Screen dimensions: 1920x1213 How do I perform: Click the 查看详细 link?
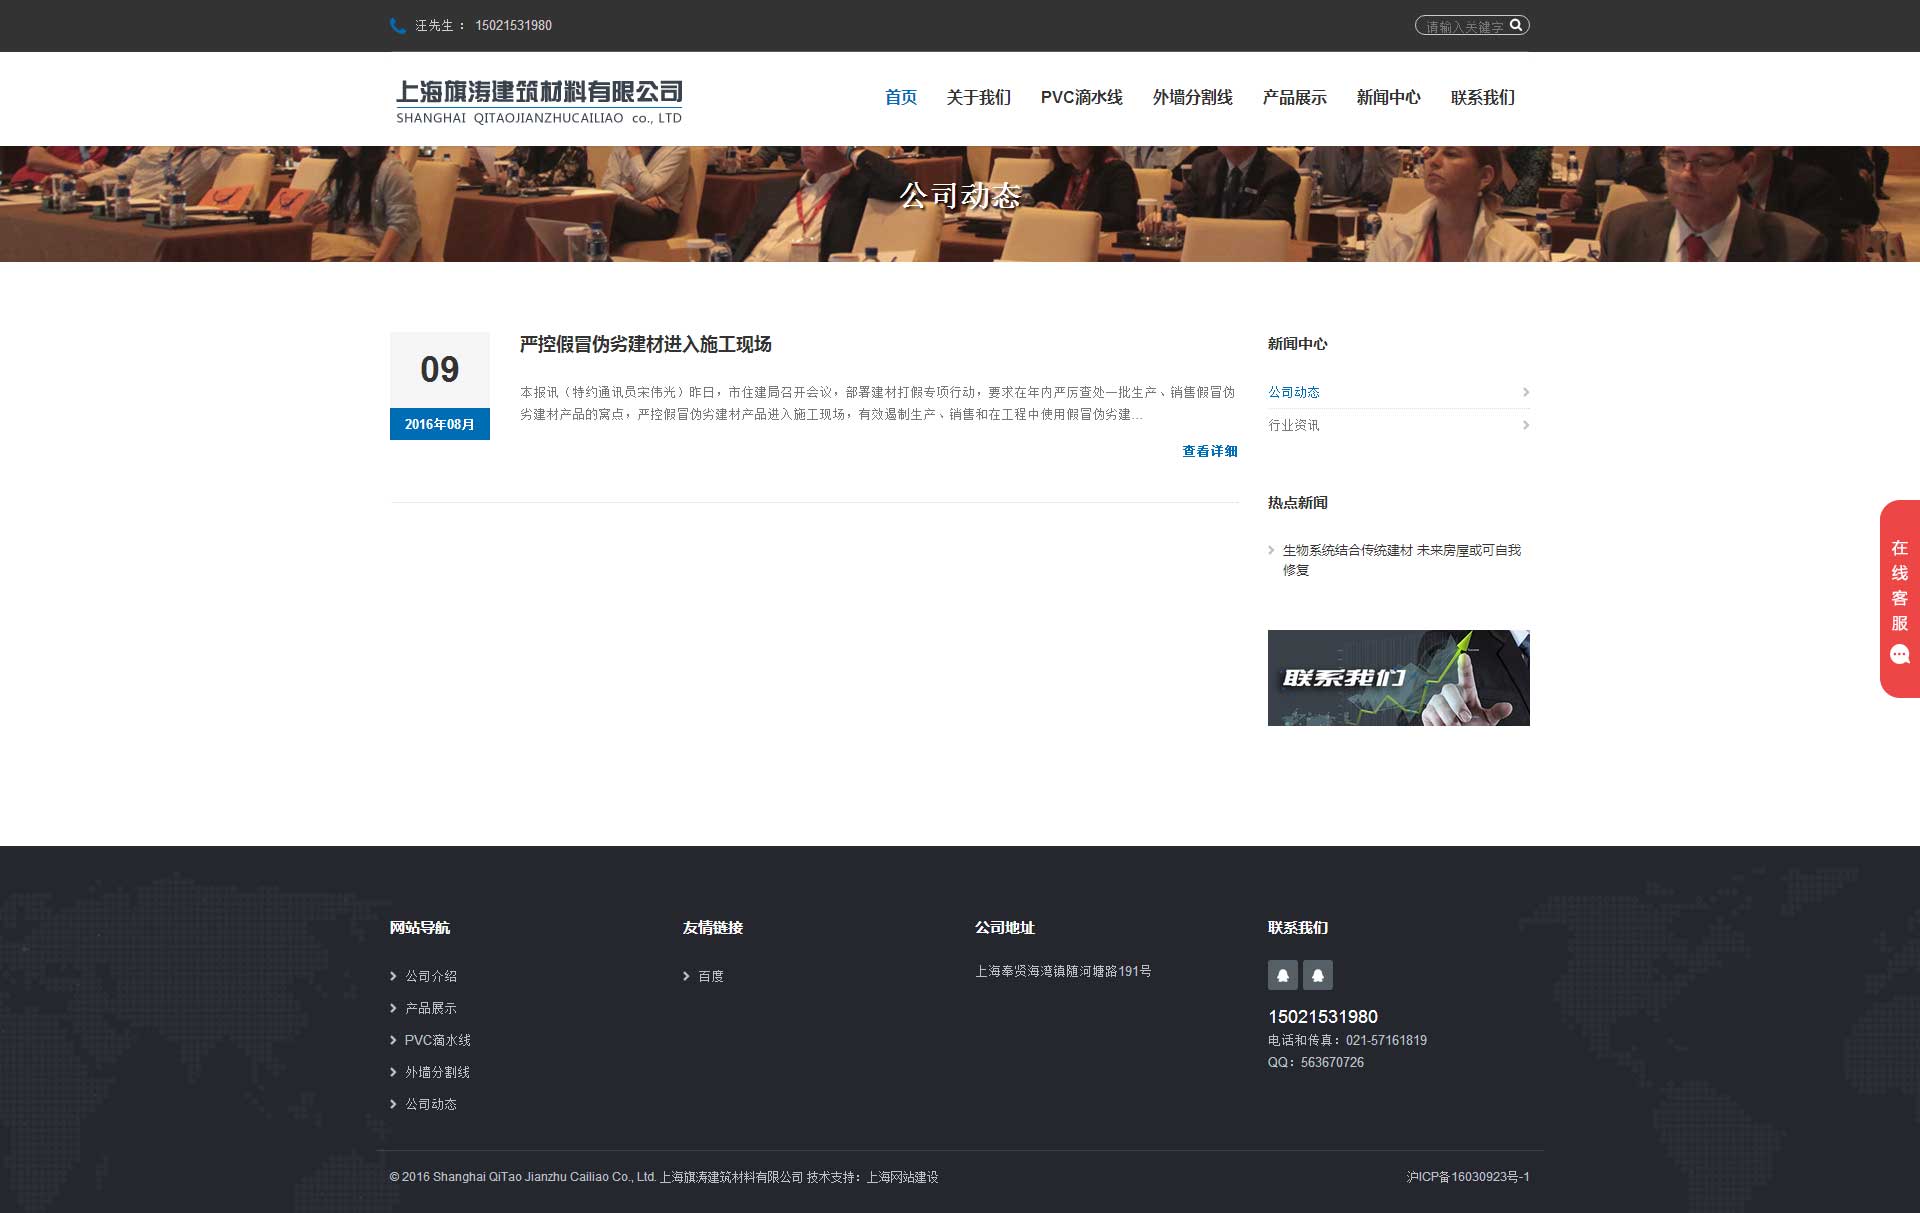pyautogui.click(x=1210, y=451)
